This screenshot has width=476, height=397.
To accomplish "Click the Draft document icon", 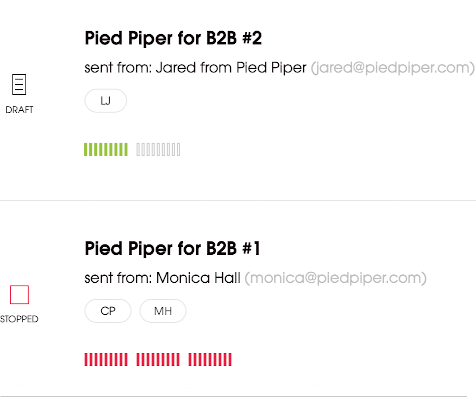I will point(19,84).
